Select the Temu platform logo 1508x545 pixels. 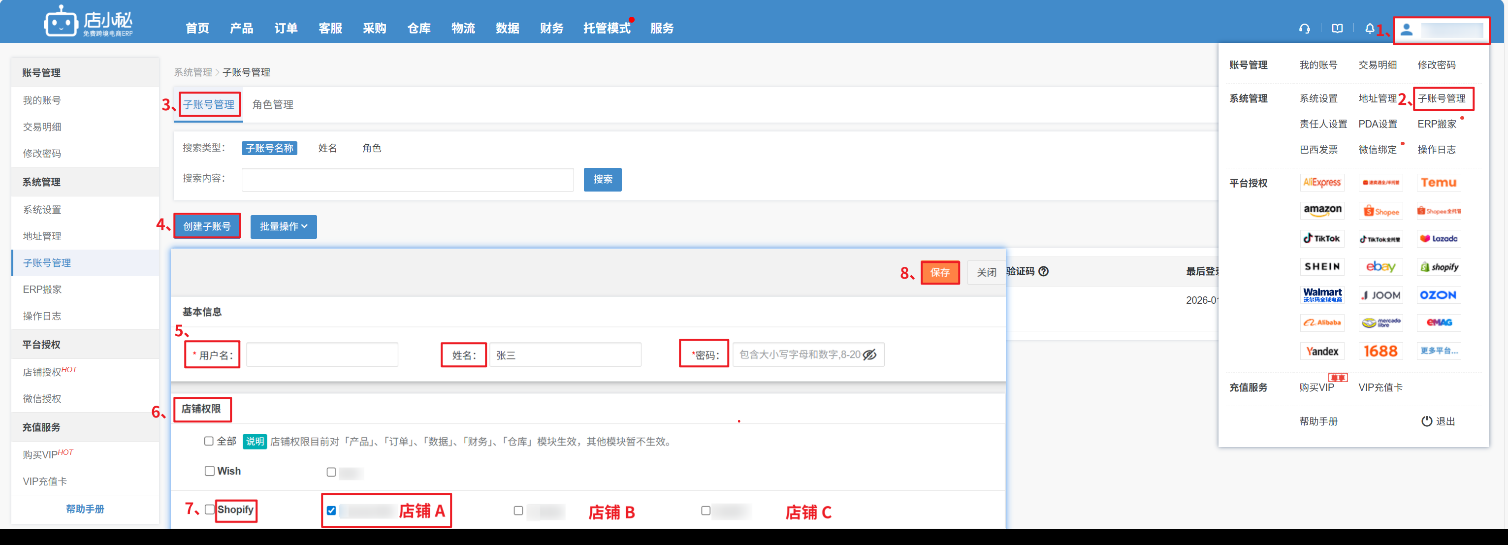[x=1438, y=183]
